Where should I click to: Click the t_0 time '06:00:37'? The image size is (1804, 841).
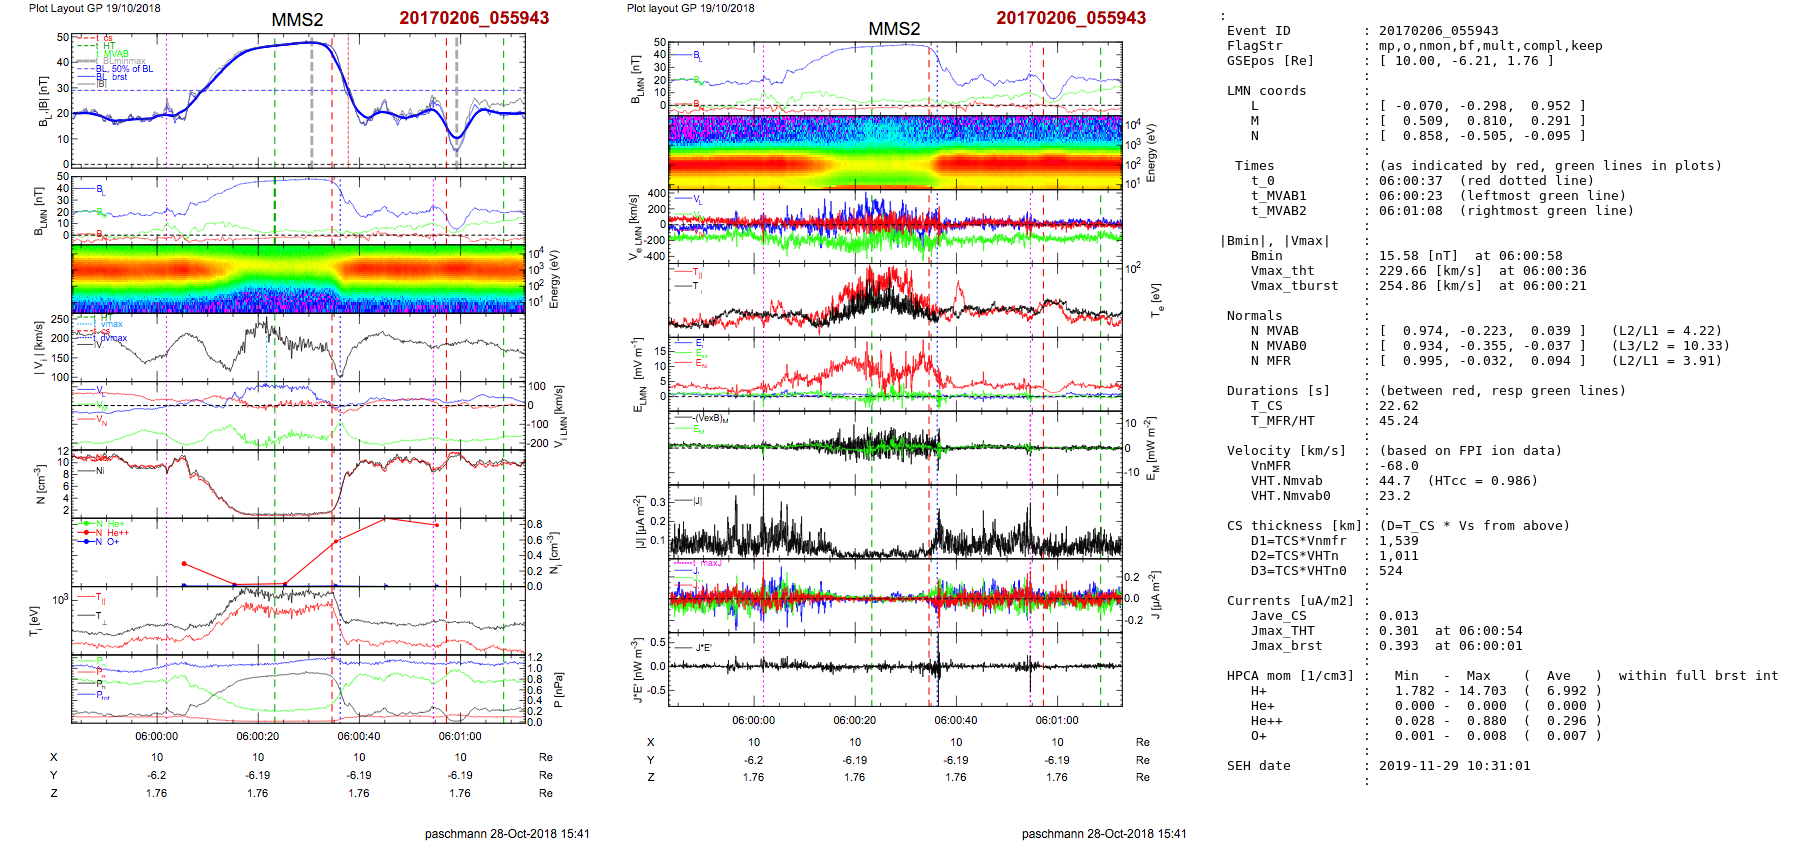[x=1410, y=181]
